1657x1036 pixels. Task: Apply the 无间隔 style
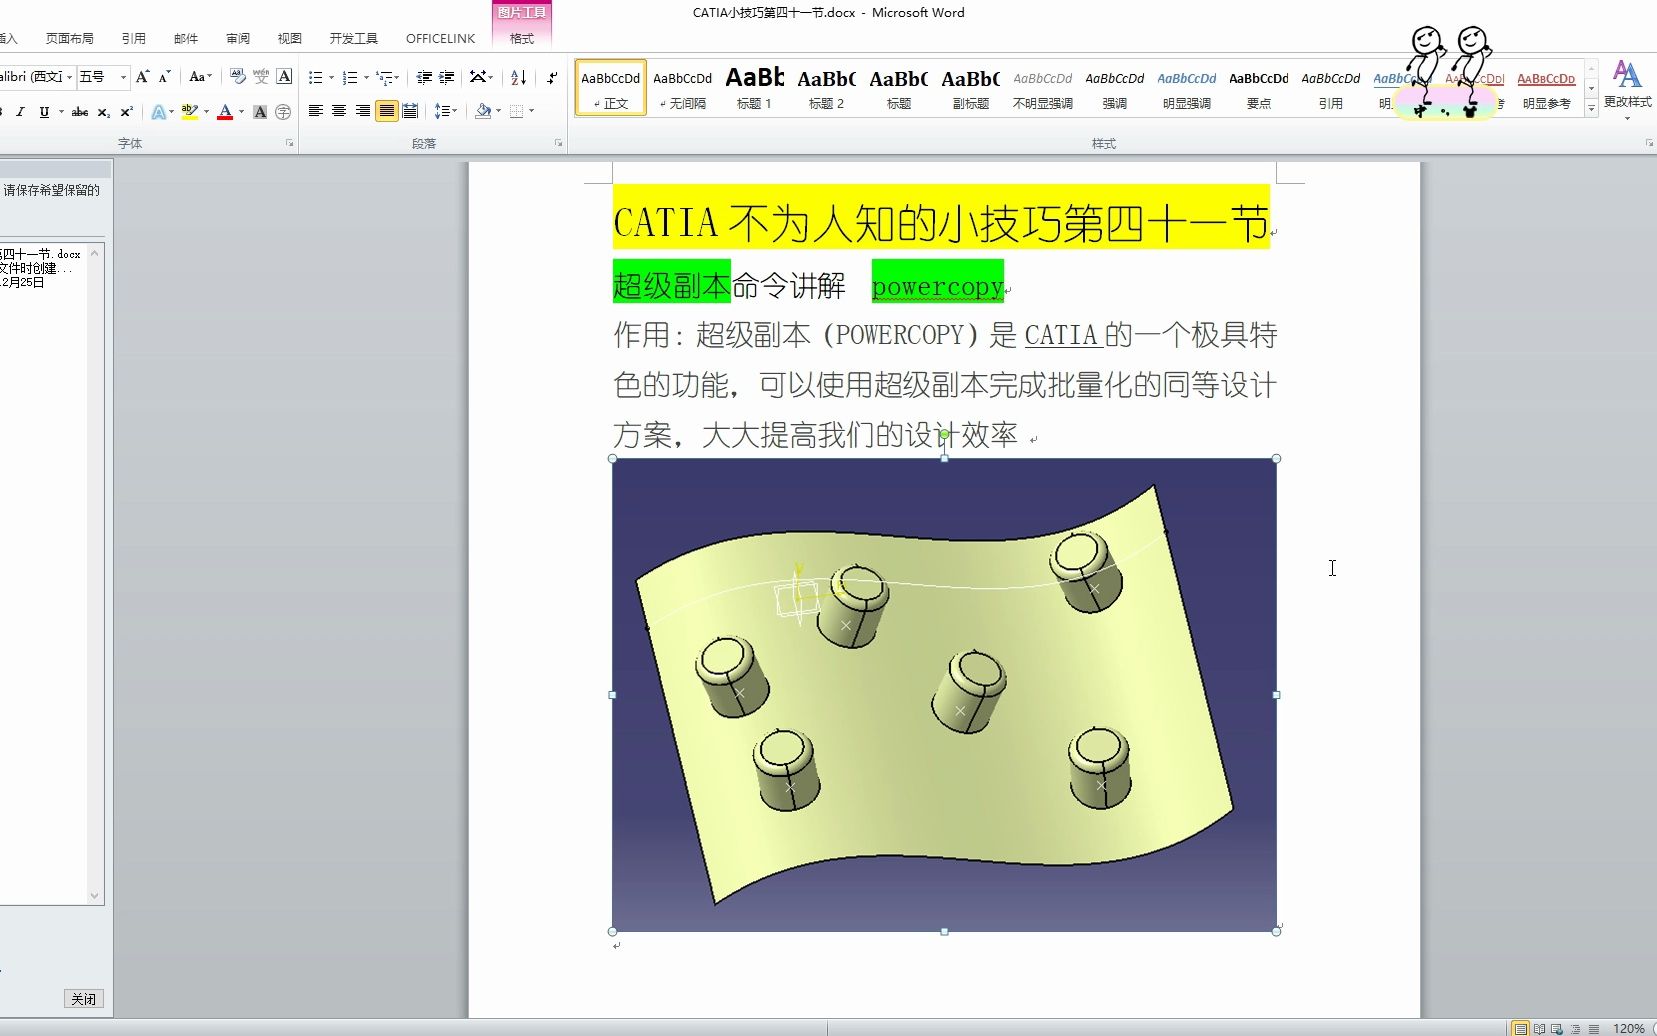[683, 87]
